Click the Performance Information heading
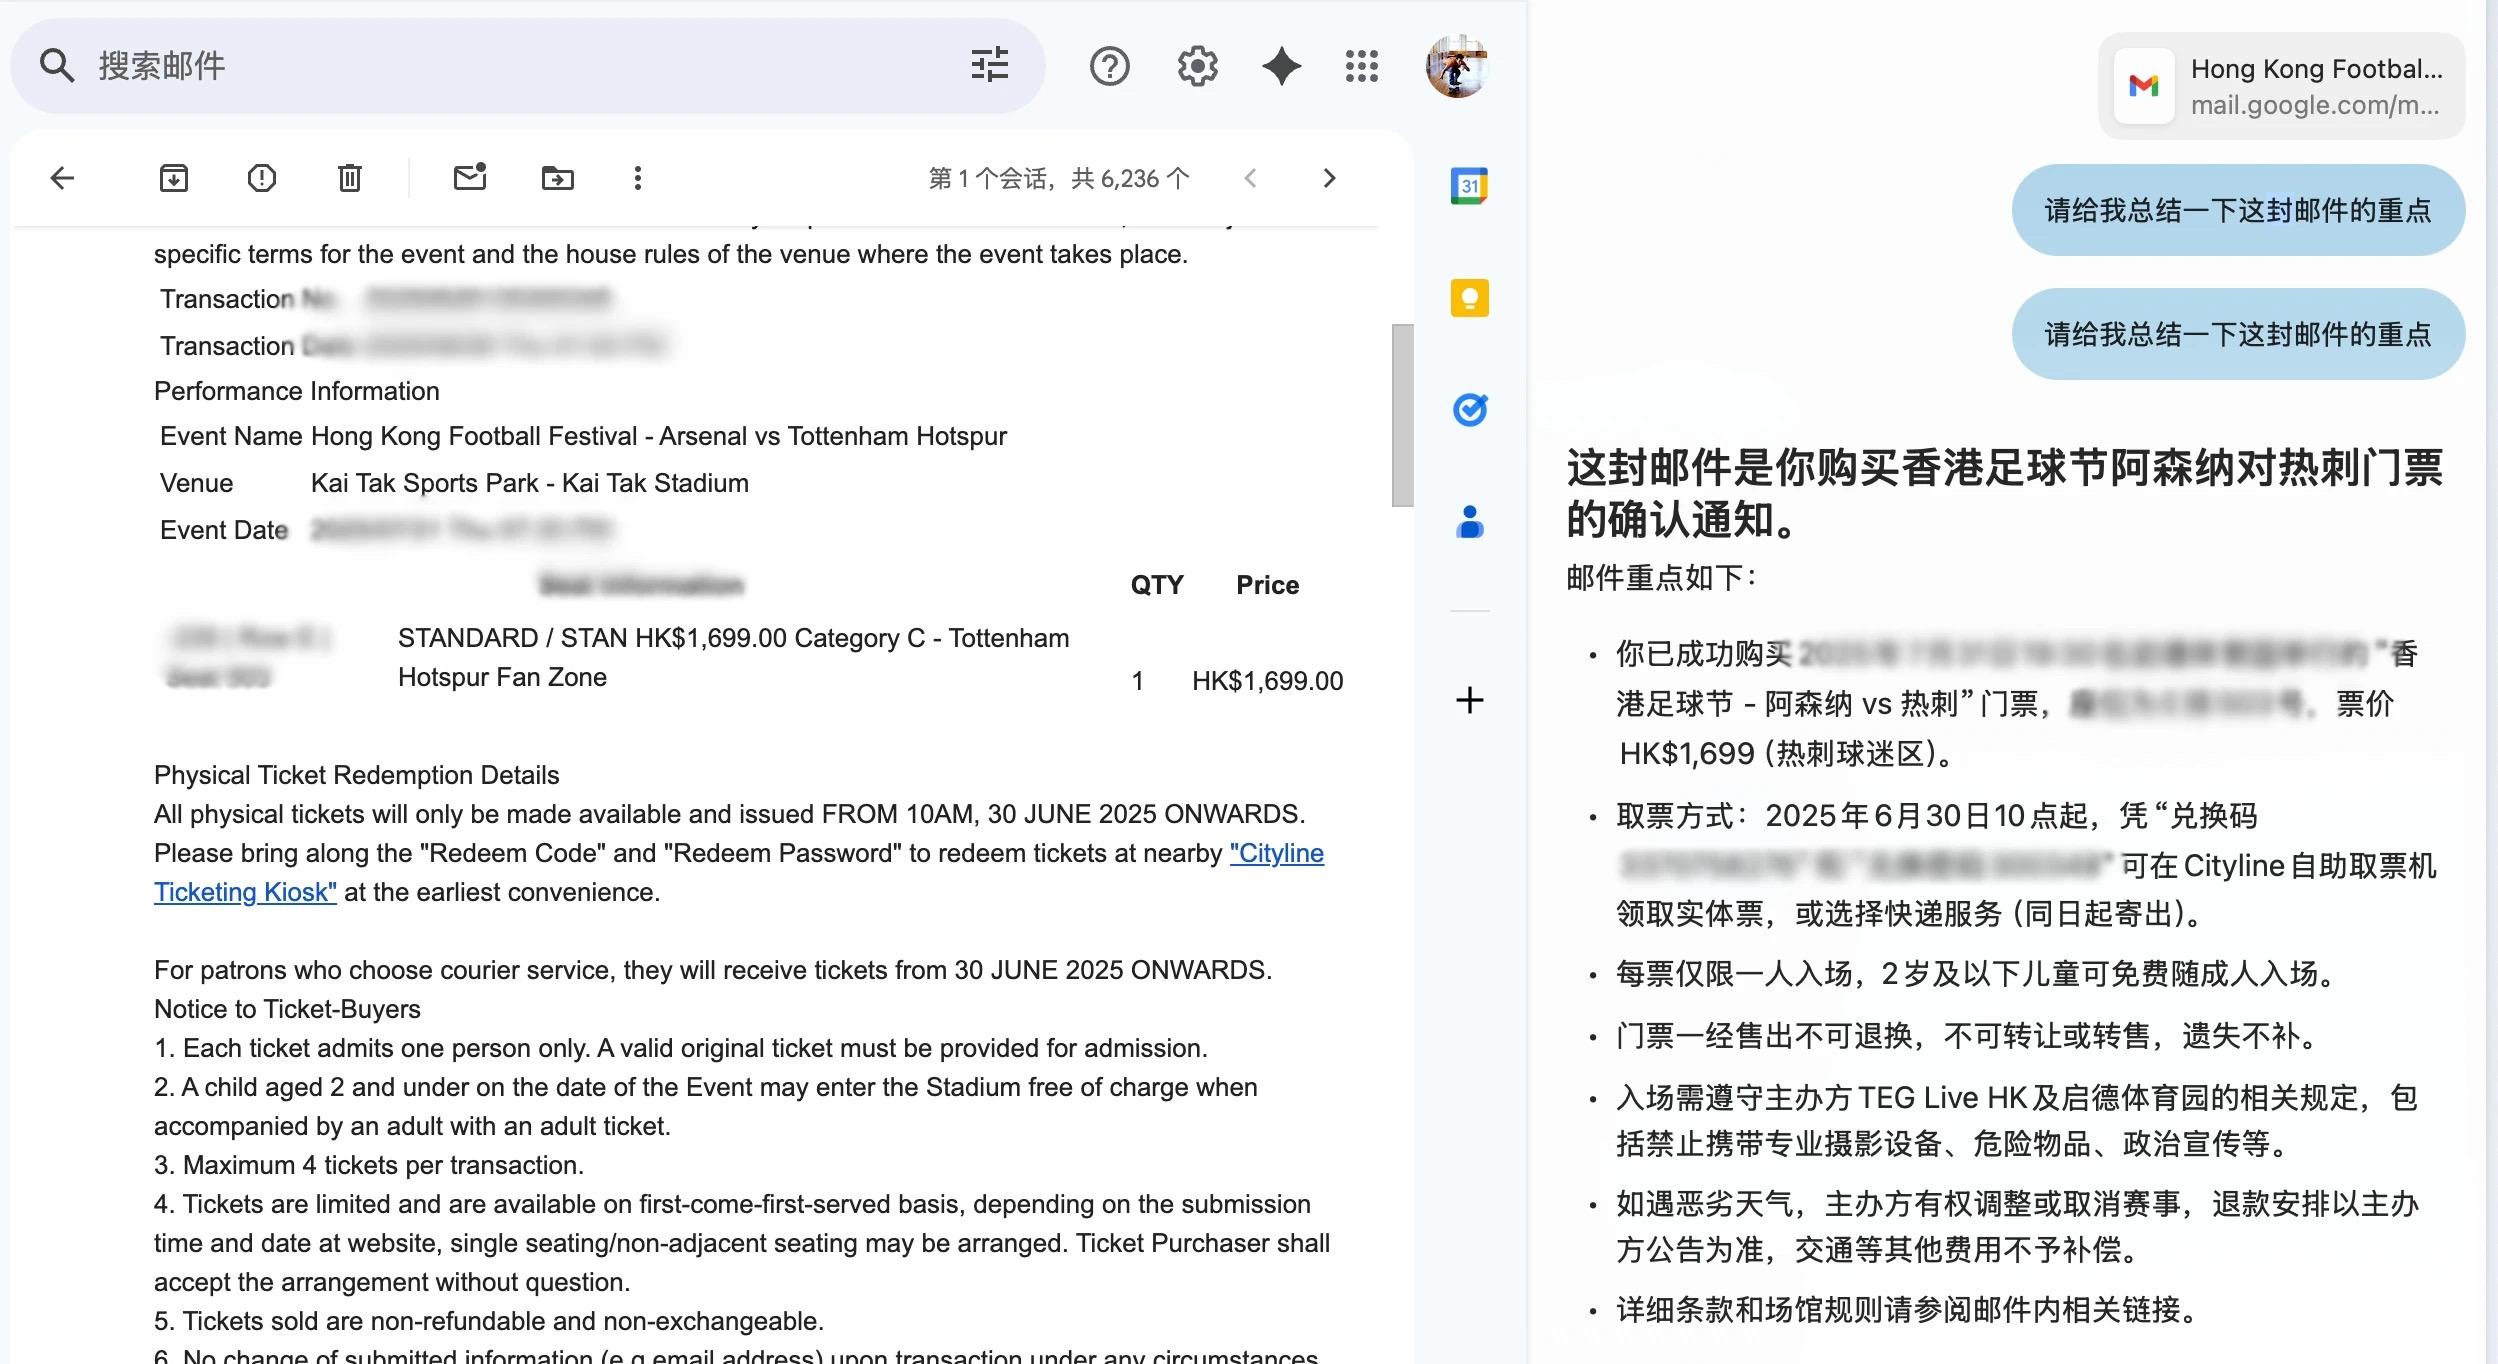 point(296,391)
